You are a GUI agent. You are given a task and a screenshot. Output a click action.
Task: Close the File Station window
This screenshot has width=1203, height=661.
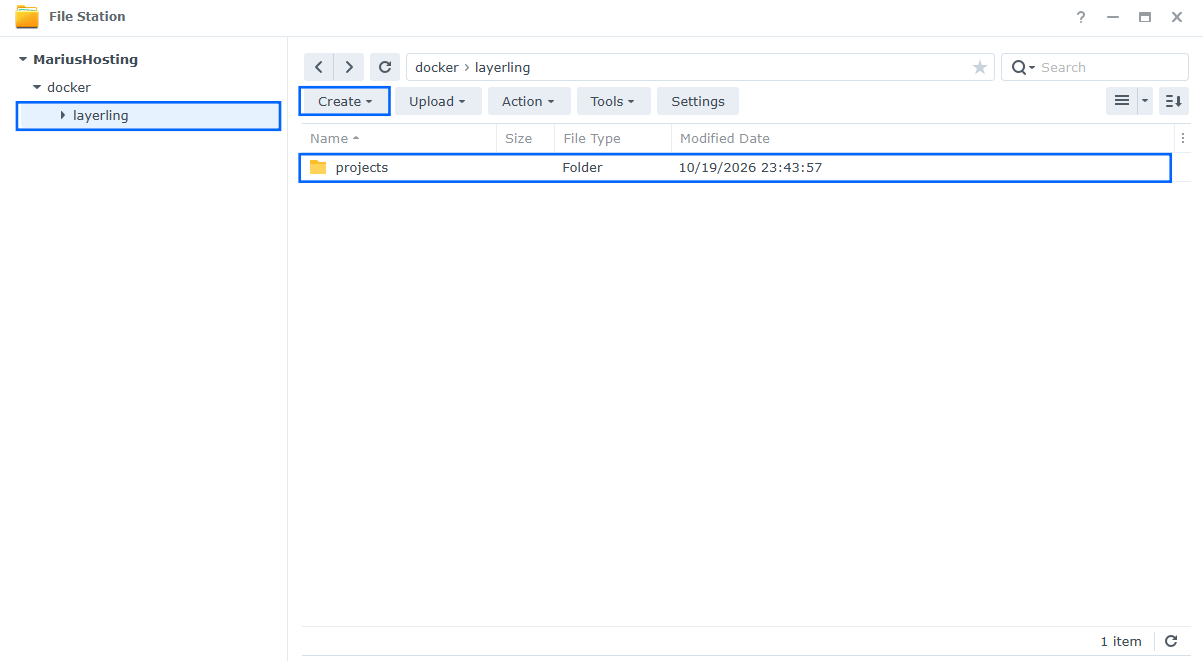tap(1177, 17)
